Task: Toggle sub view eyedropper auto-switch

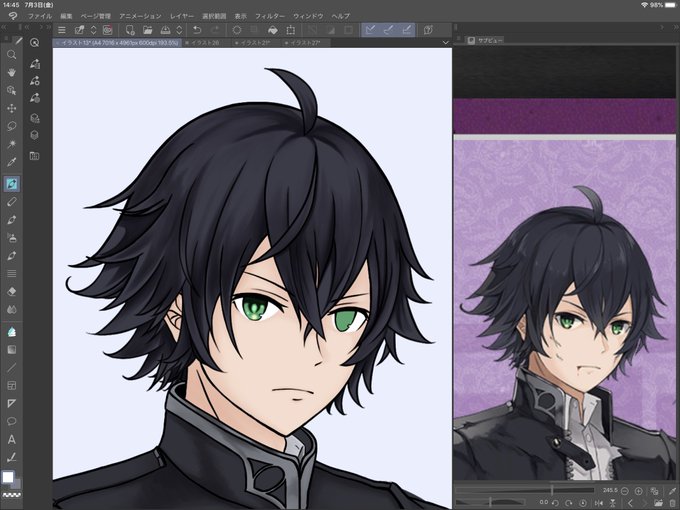Action: point(673,491)
